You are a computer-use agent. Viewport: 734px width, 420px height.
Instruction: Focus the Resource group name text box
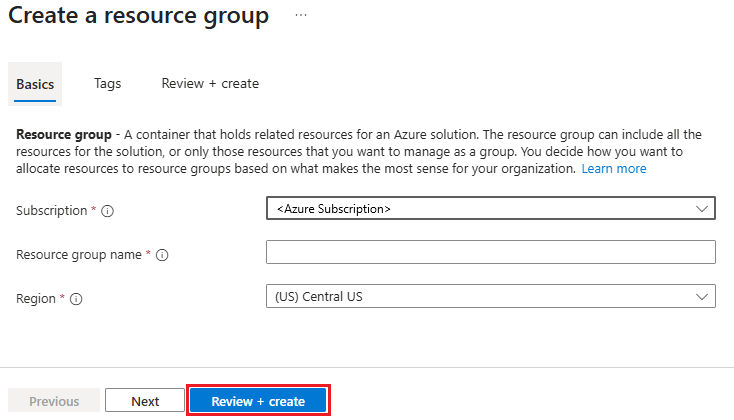click(x=490, y=252)
